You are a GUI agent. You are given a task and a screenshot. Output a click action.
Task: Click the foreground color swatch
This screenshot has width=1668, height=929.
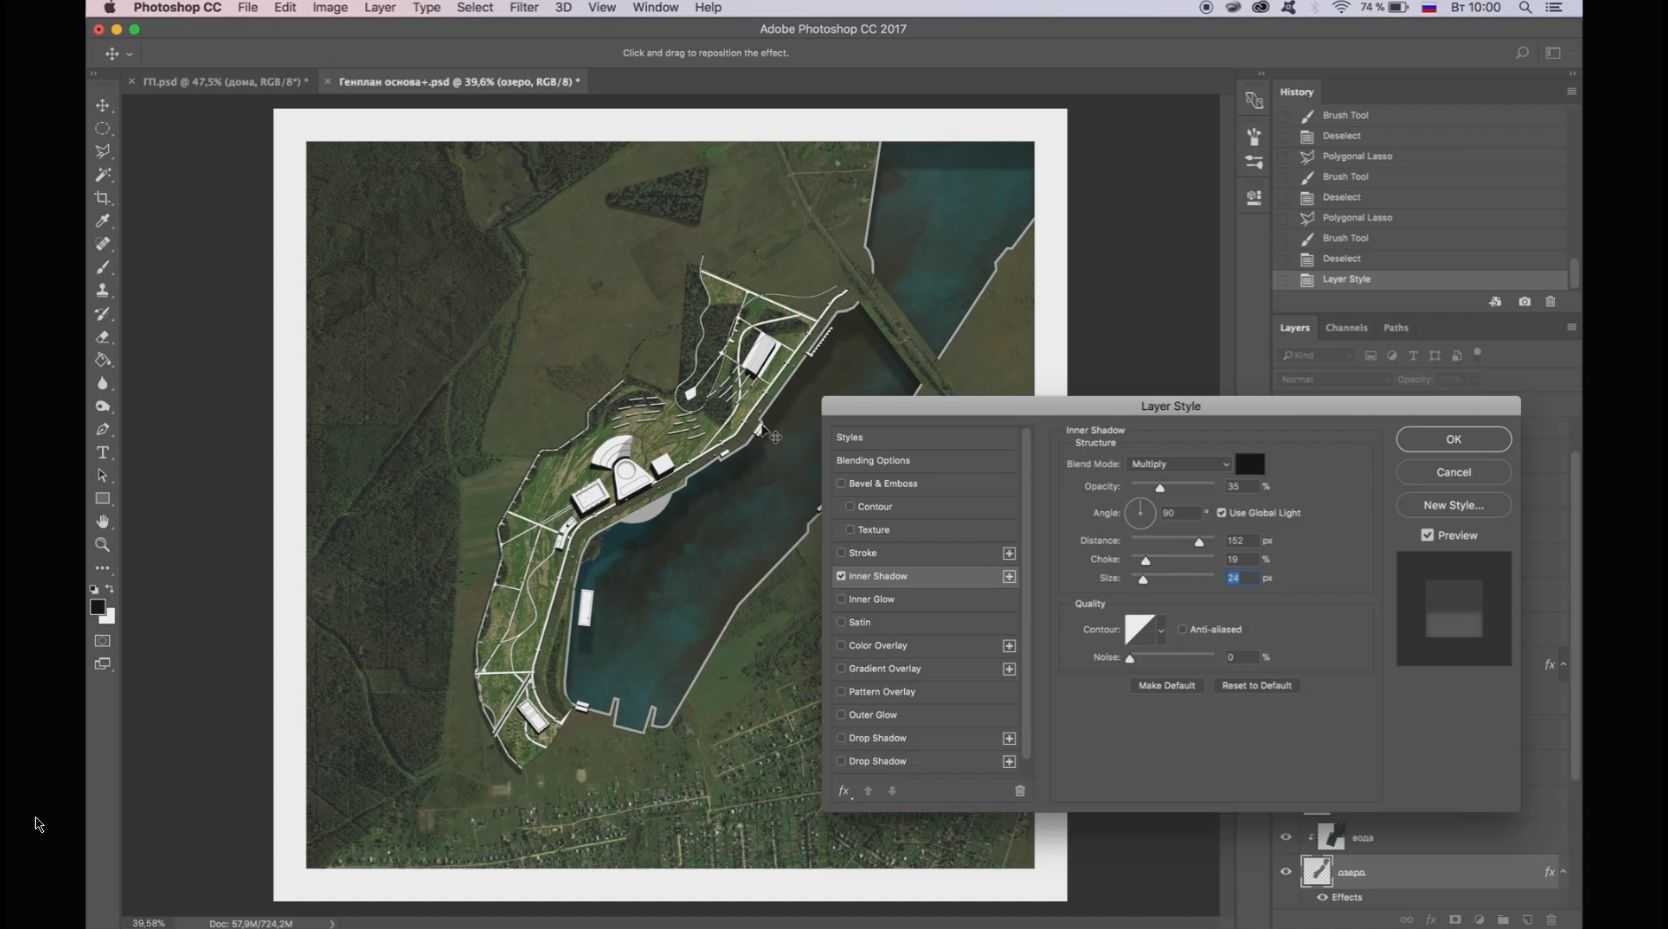[98, 607]
